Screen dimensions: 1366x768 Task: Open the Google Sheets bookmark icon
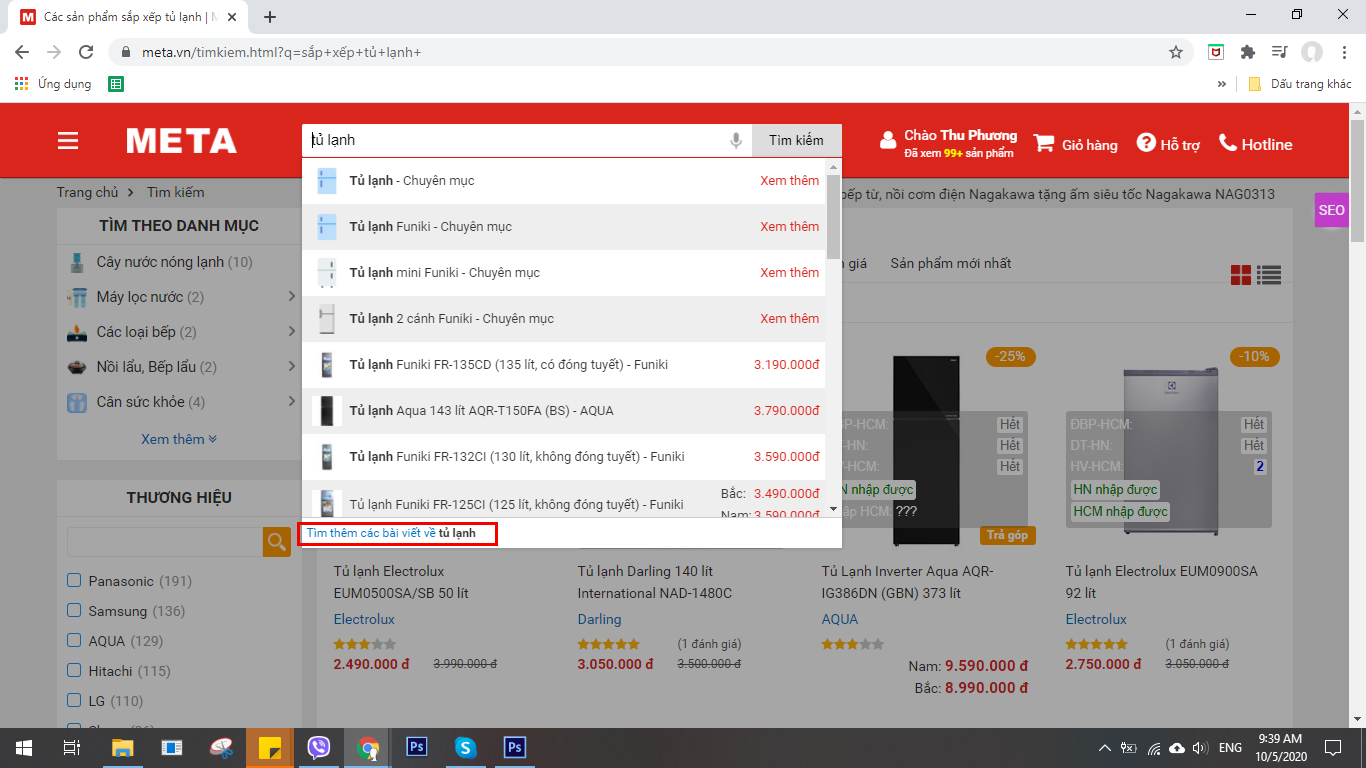point(116,84)
